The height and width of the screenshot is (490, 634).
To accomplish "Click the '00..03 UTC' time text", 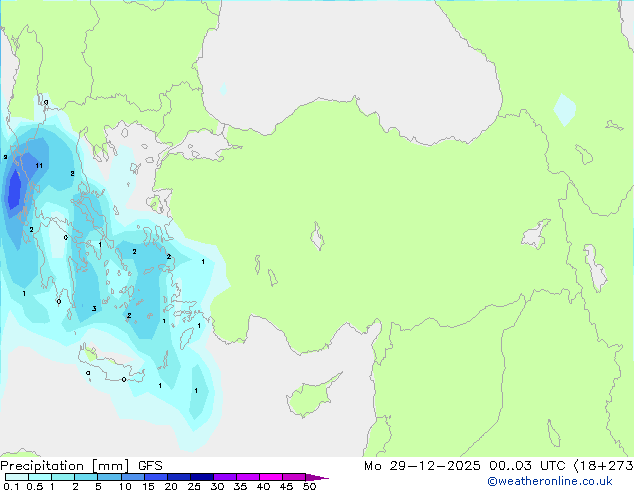I will [x=527, y=466].
